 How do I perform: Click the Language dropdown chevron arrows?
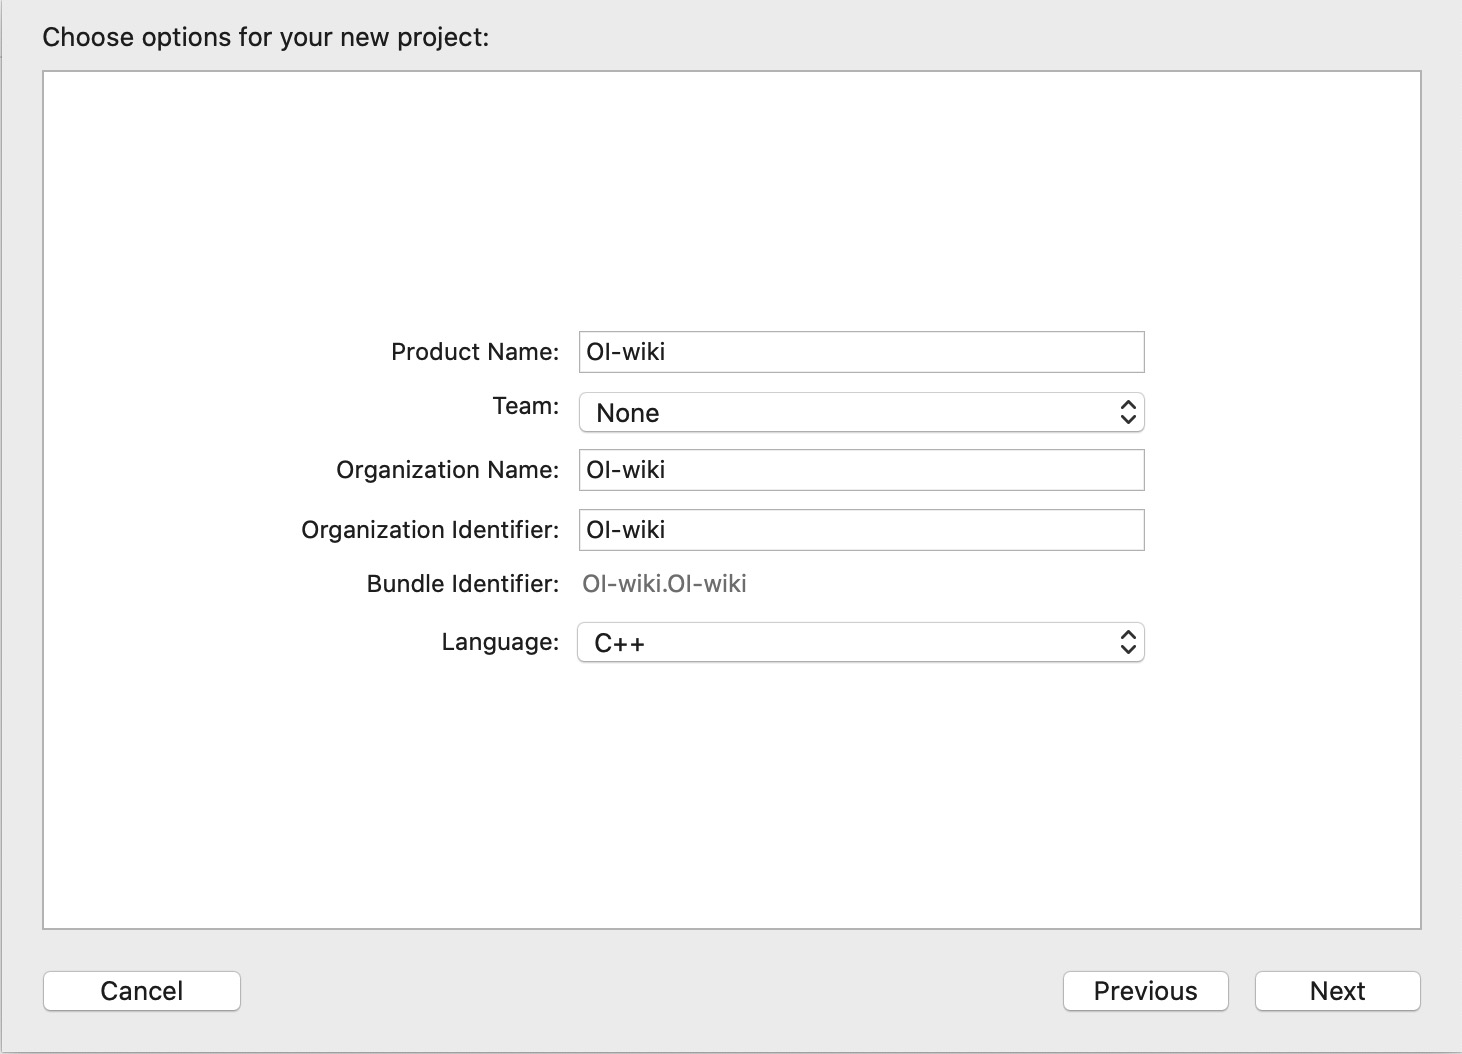(1127, 643)
